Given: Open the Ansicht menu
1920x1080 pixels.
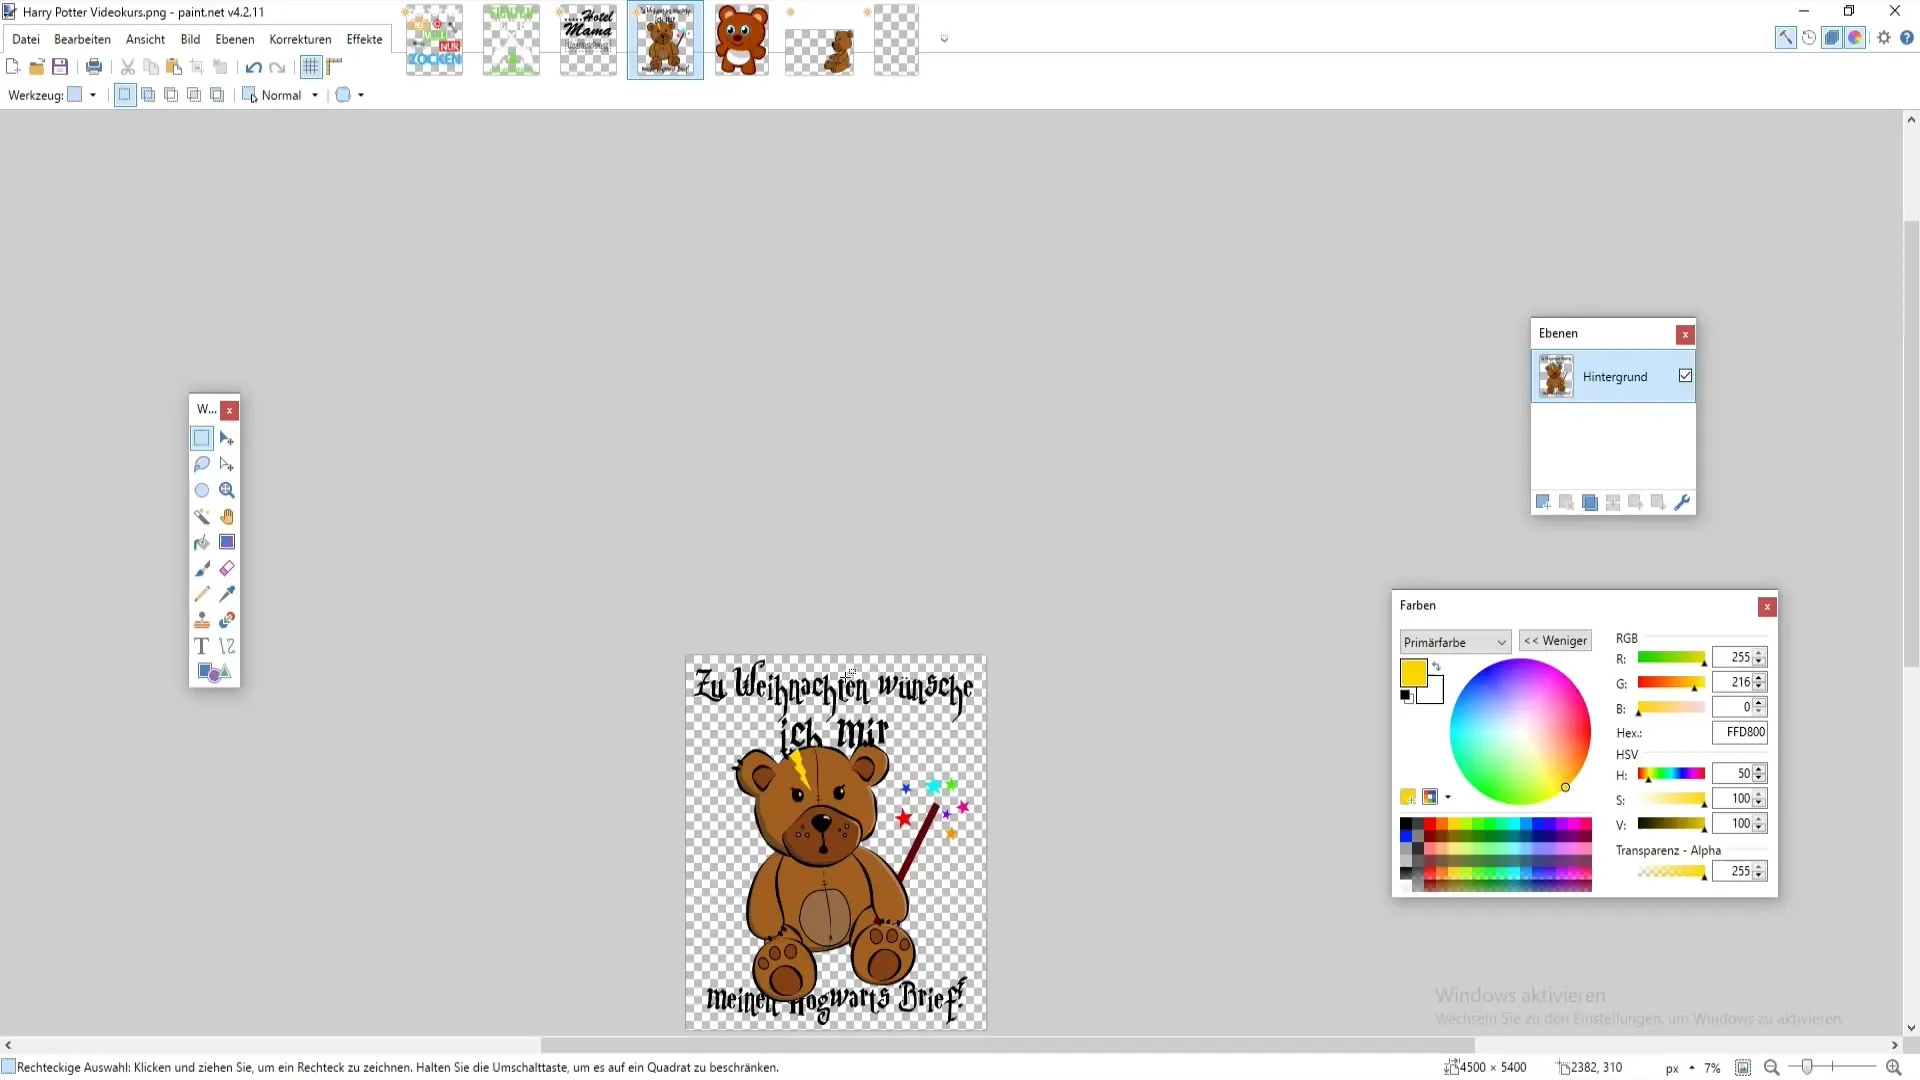Looking at the screenshot, I should pyautogui.click(x=145, y=39).
